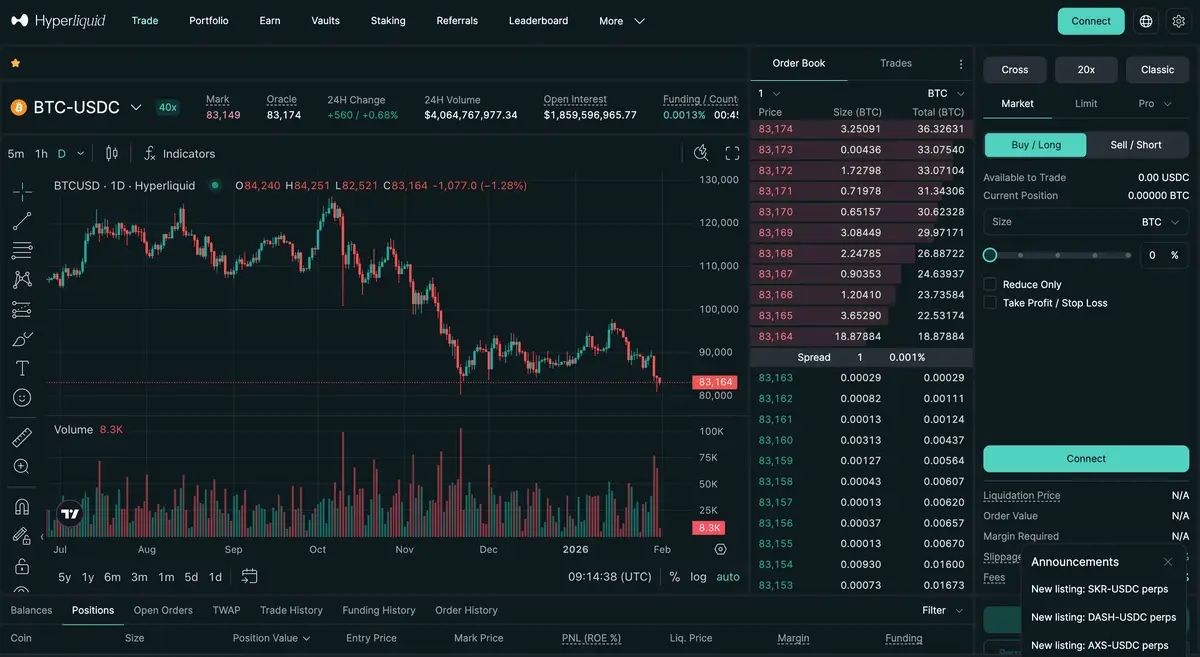Click the 20x leverage button
1200x657 pixels.
click(1086, 70)
